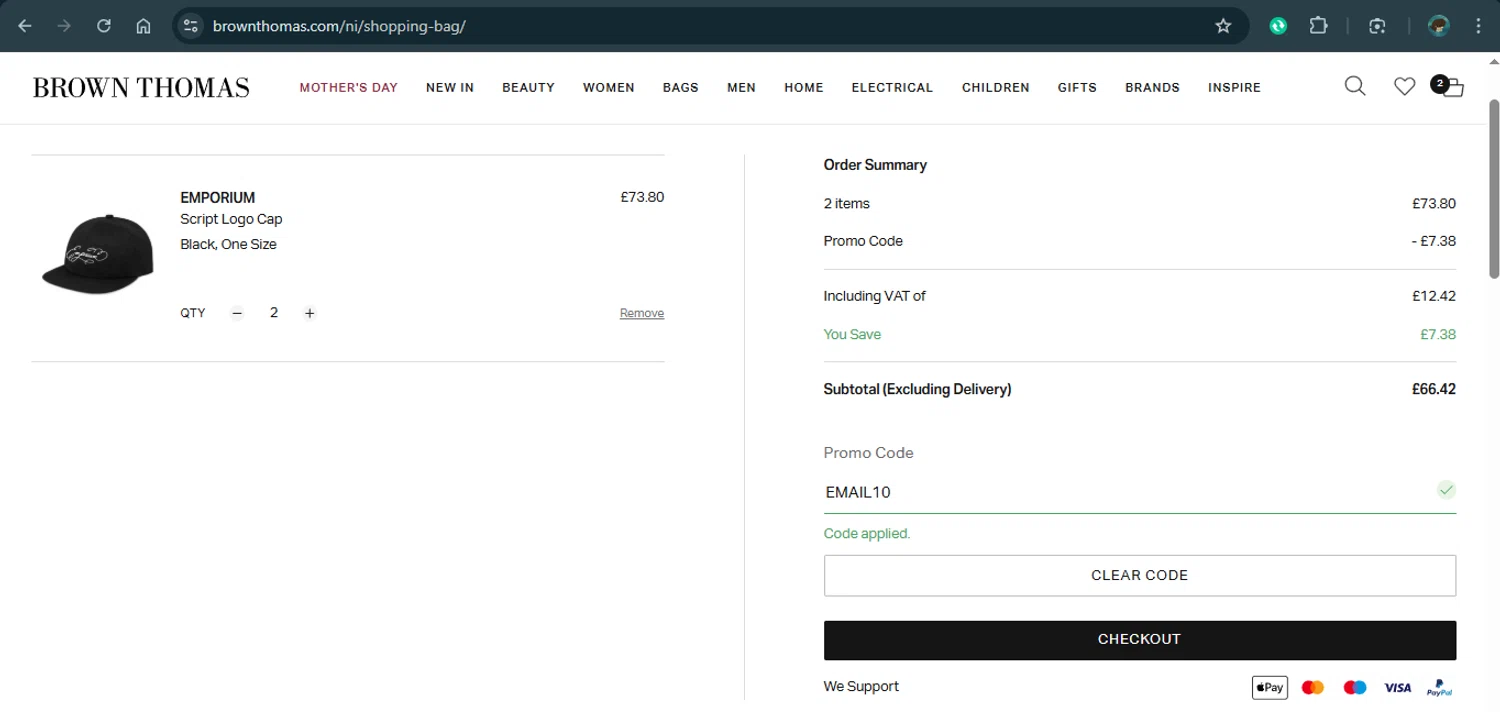Click the Emporium brand name
Screen dimensions: 1500x712
click(218, 198)
